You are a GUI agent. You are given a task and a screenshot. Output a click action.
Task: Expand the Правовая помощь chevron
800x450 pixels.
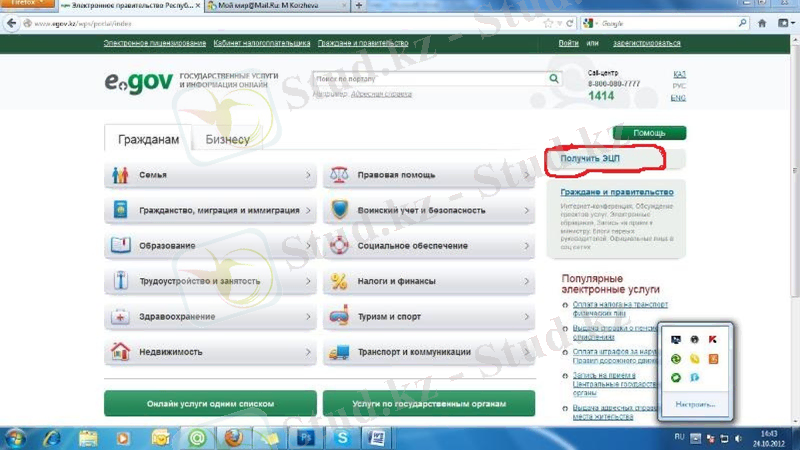click(x=527, y=175)
